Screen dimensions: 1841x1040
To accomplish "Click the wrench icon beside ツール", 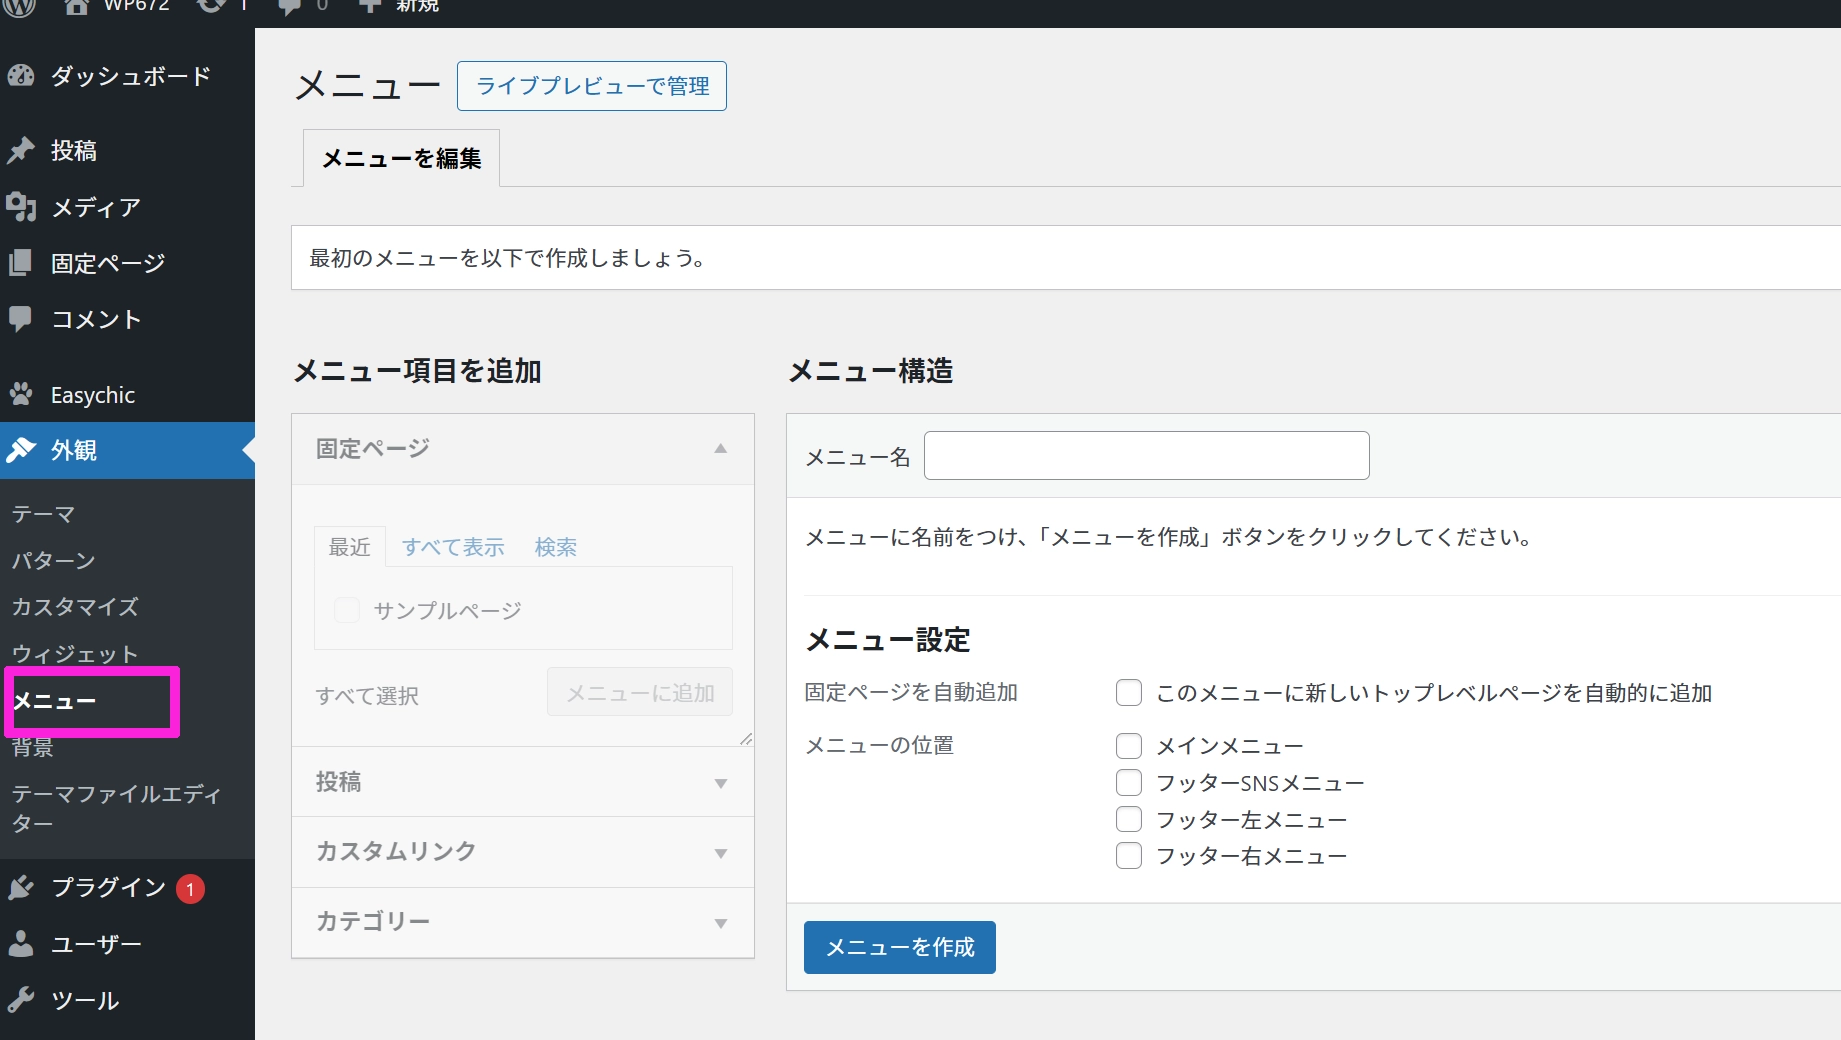I will 21,1000.
